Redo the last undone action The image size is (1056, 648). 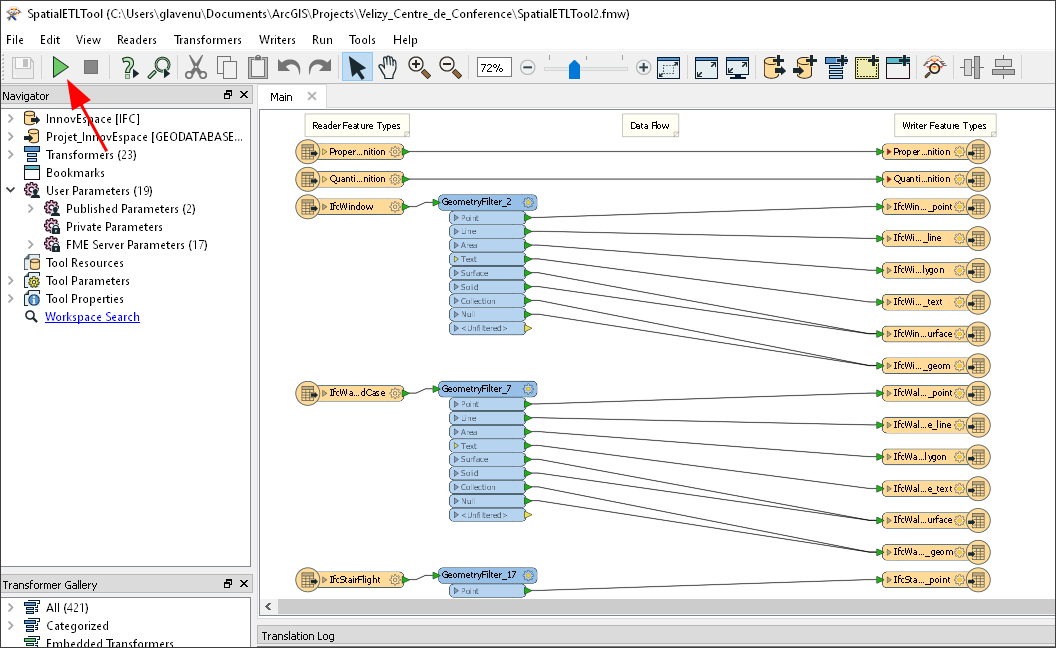[320, 67]
